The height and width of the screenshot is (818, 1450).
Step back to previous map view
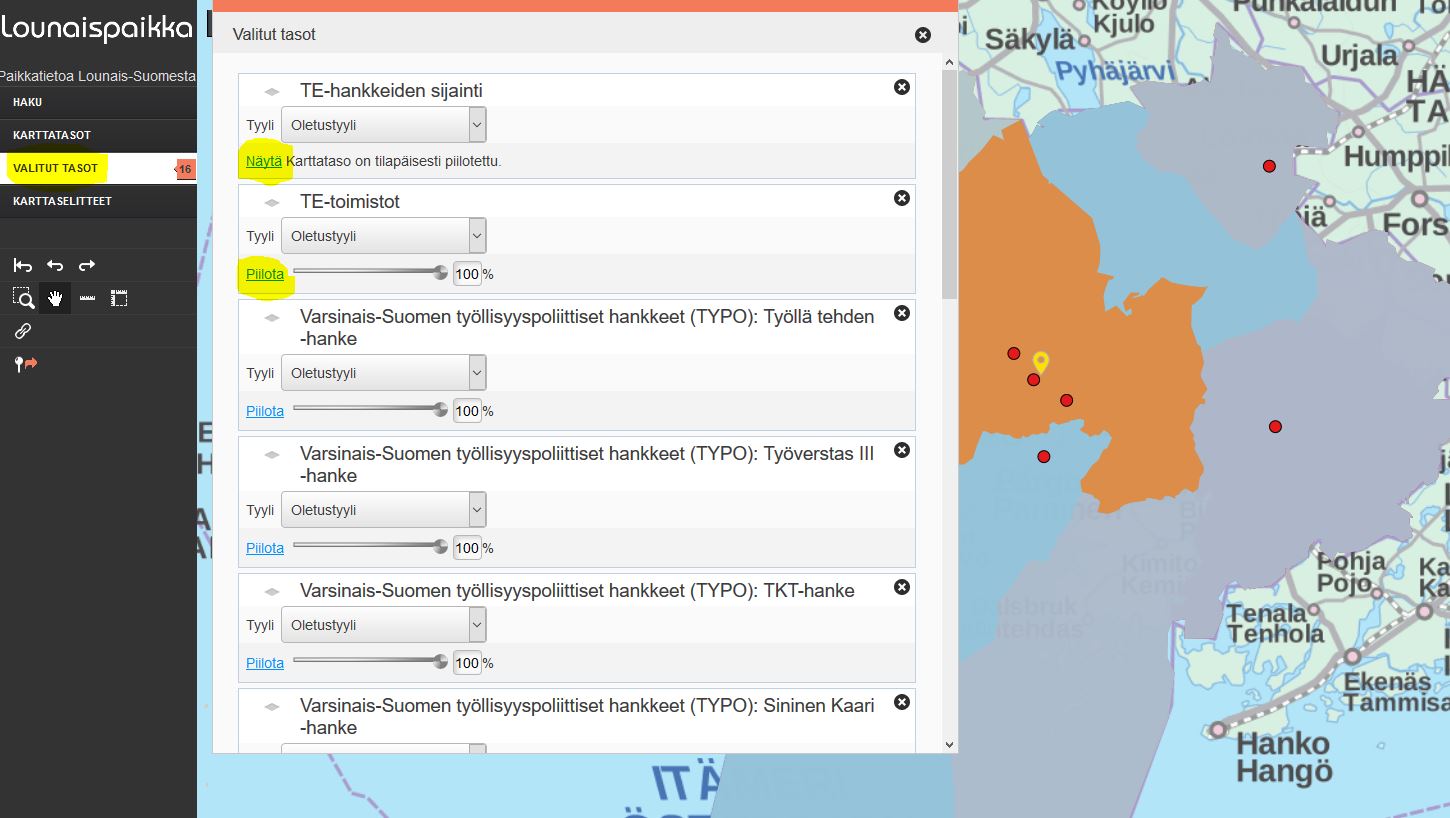click(x=55, y=265)
